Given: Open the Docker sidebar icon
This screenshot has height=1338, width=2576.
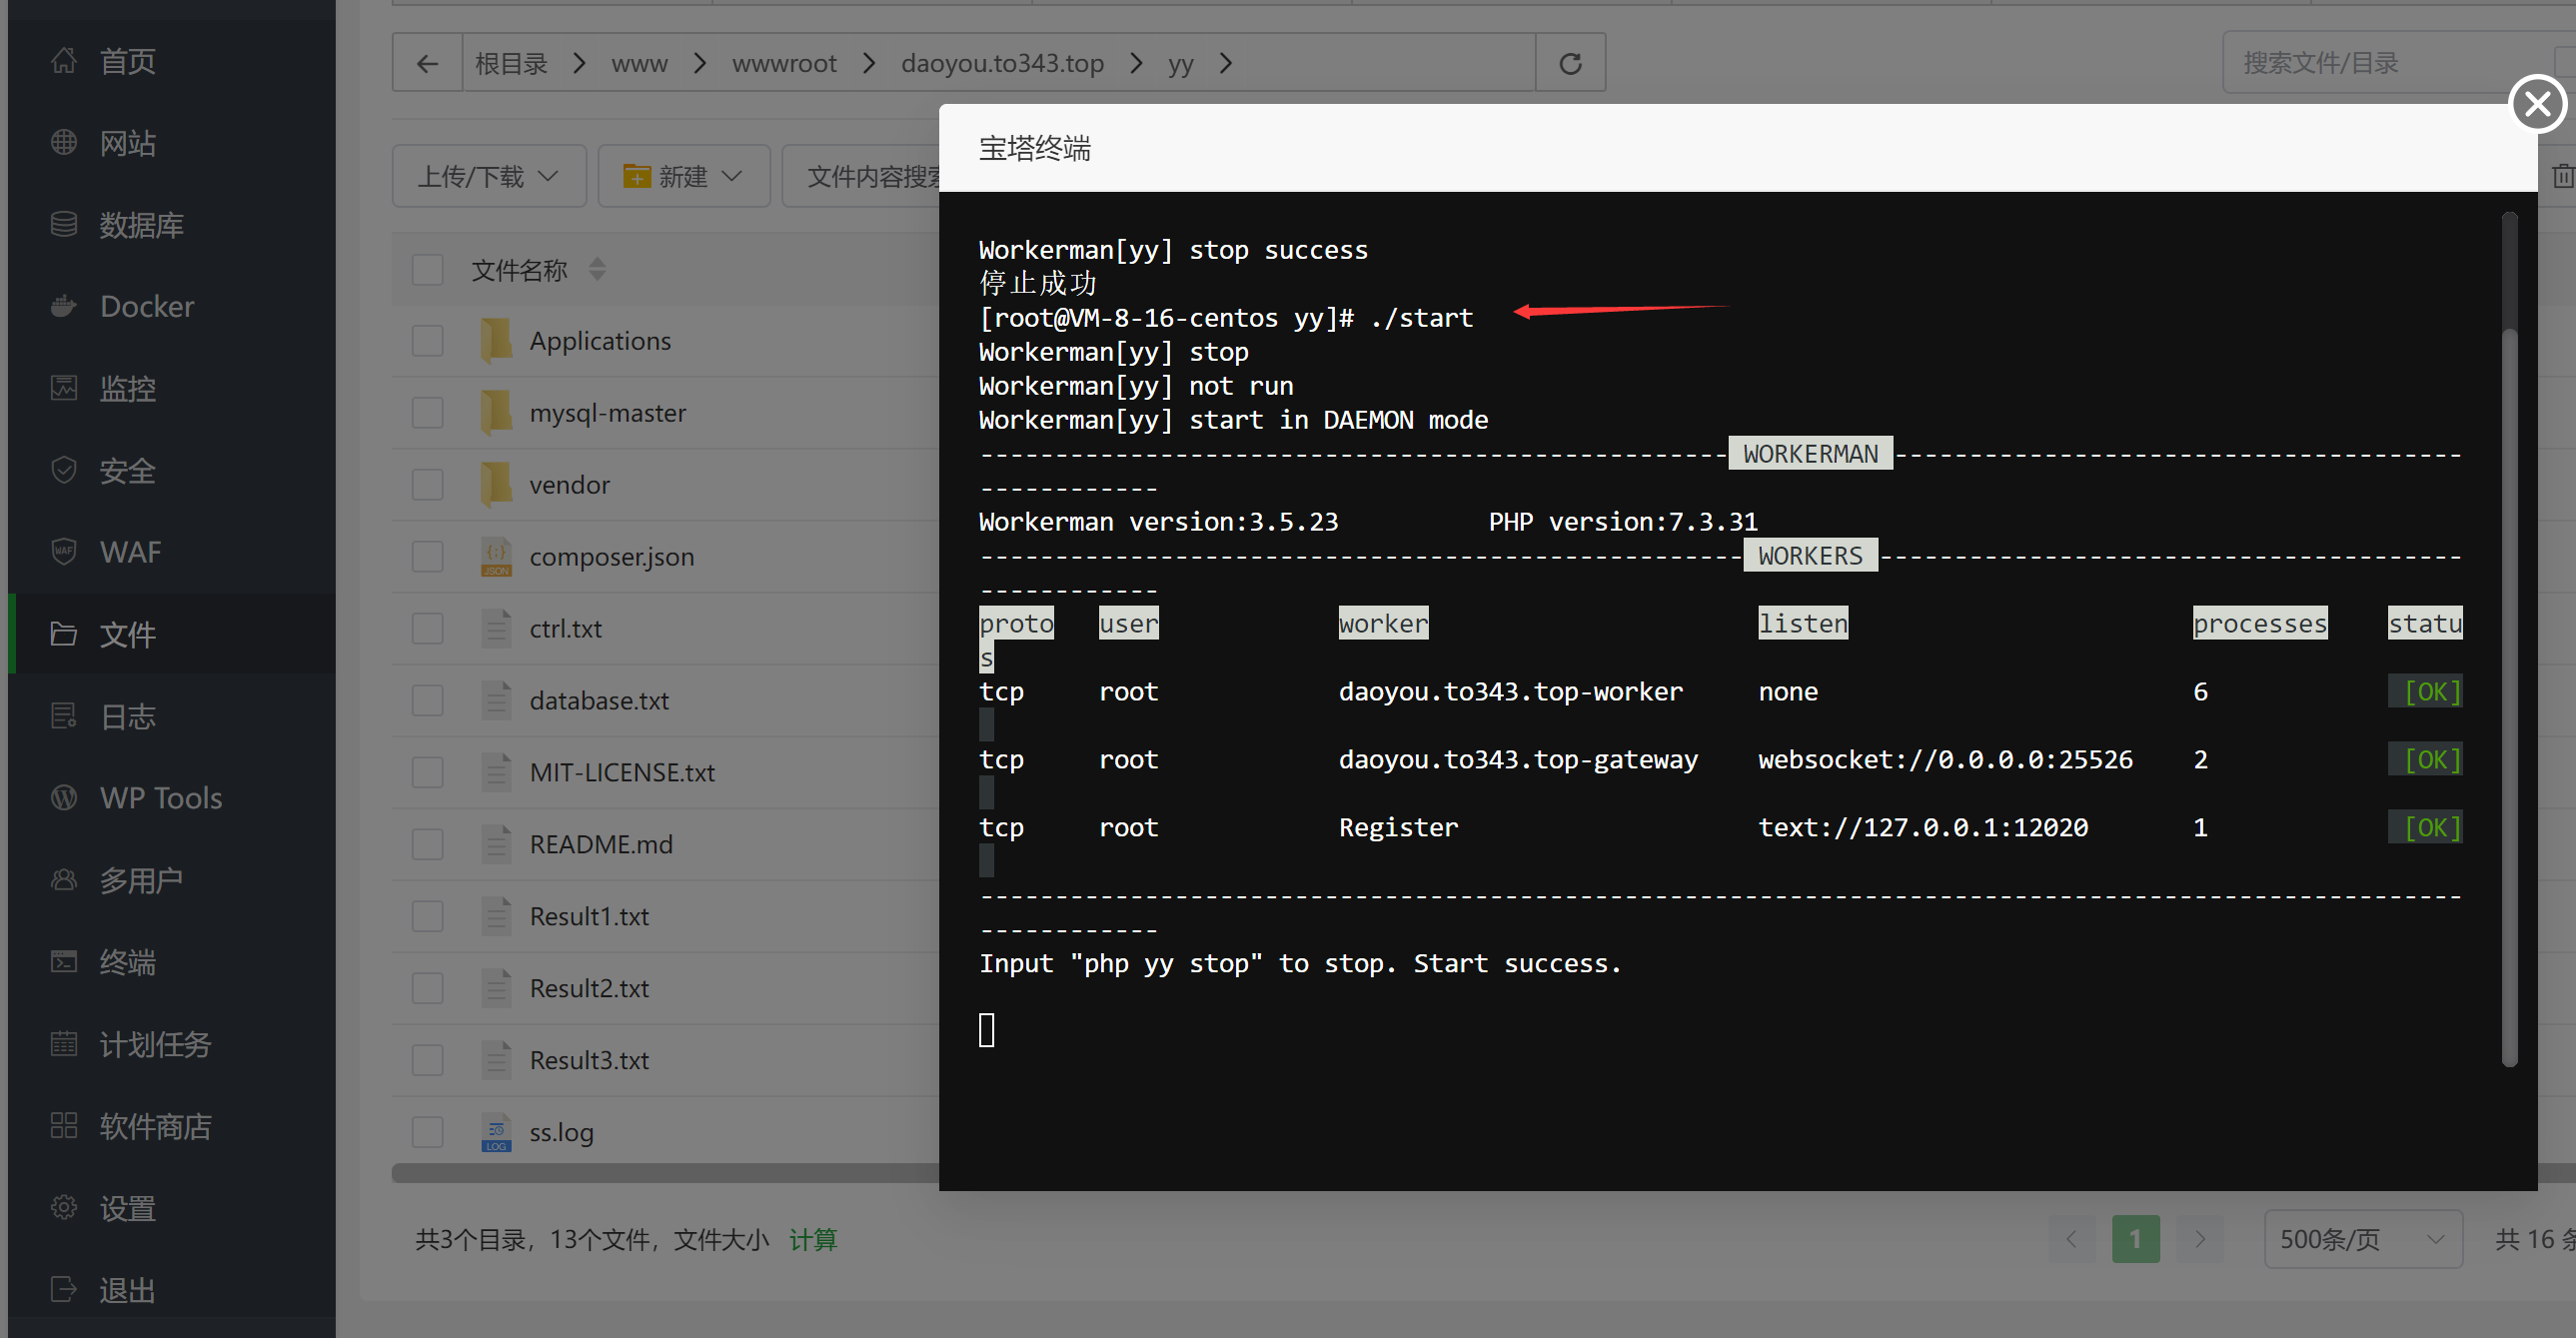Looking at the screenshot, I should [x=64, y=306].
